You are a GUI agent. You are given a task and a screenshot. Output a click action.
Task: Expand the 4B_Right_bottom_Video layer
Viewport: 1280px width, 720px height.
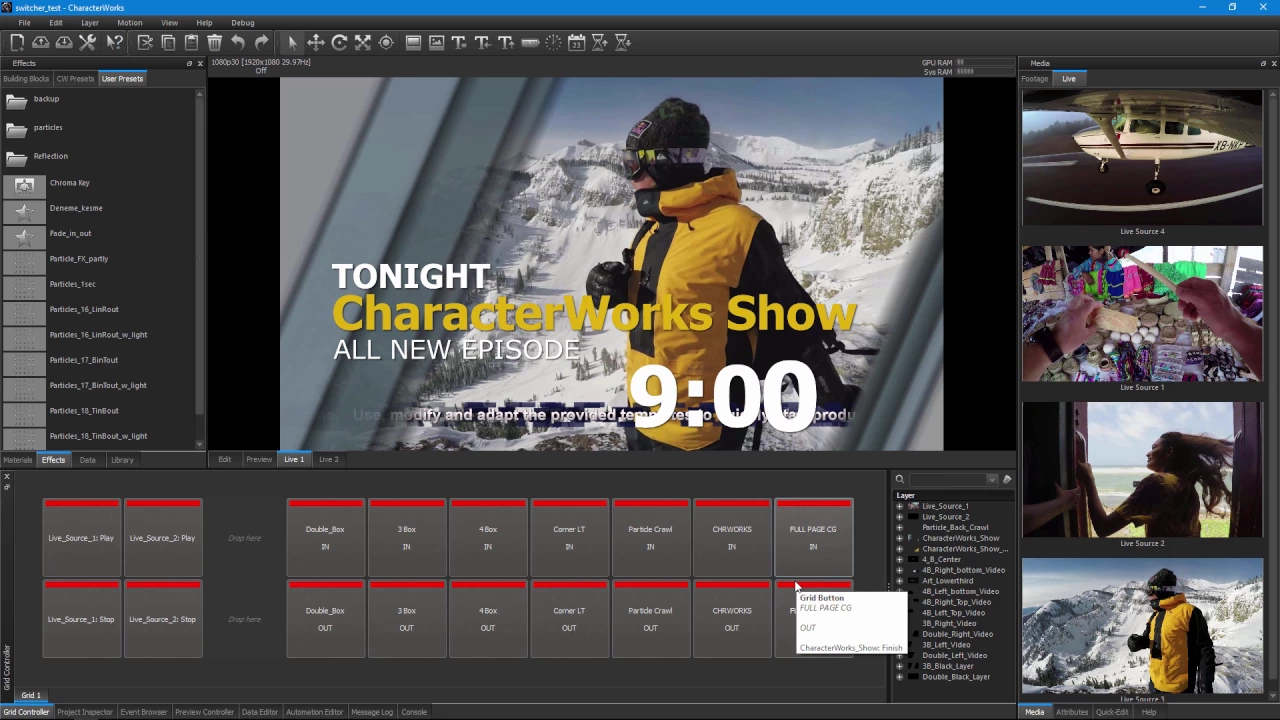point(899,570)
